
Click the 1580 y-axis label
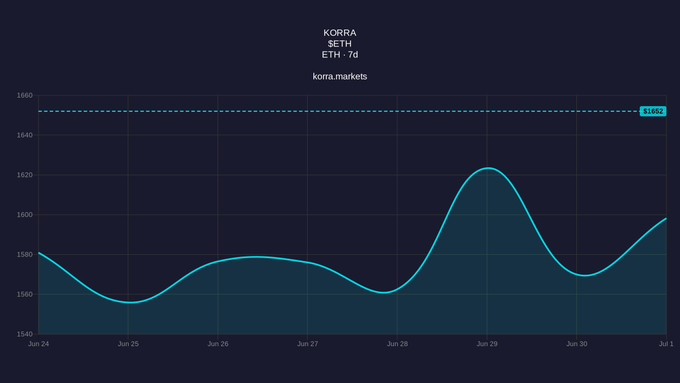[x=25, y=255]
